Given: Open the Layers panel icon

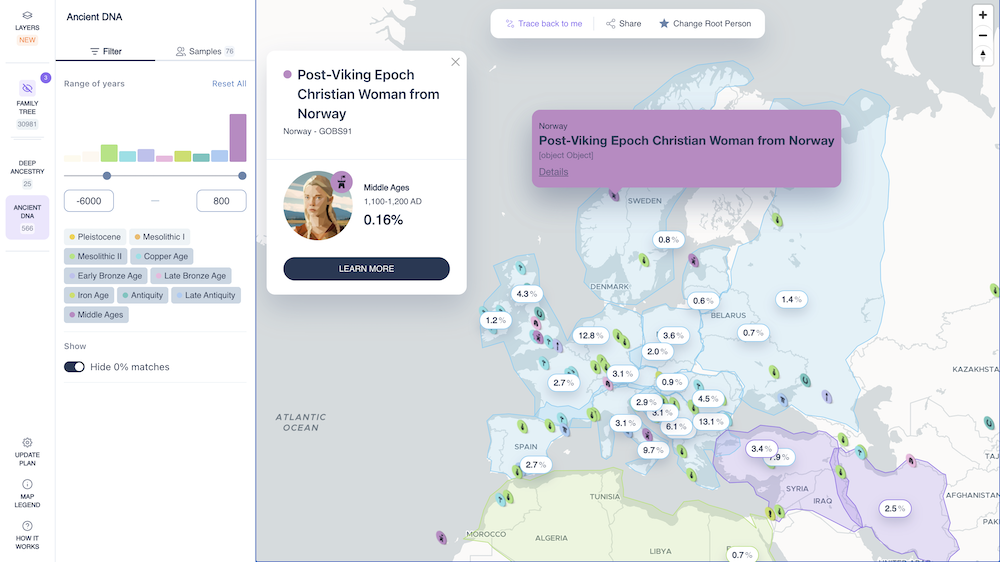Looking at the screenshot, I should pyautogui.click(x=27, y=15).
